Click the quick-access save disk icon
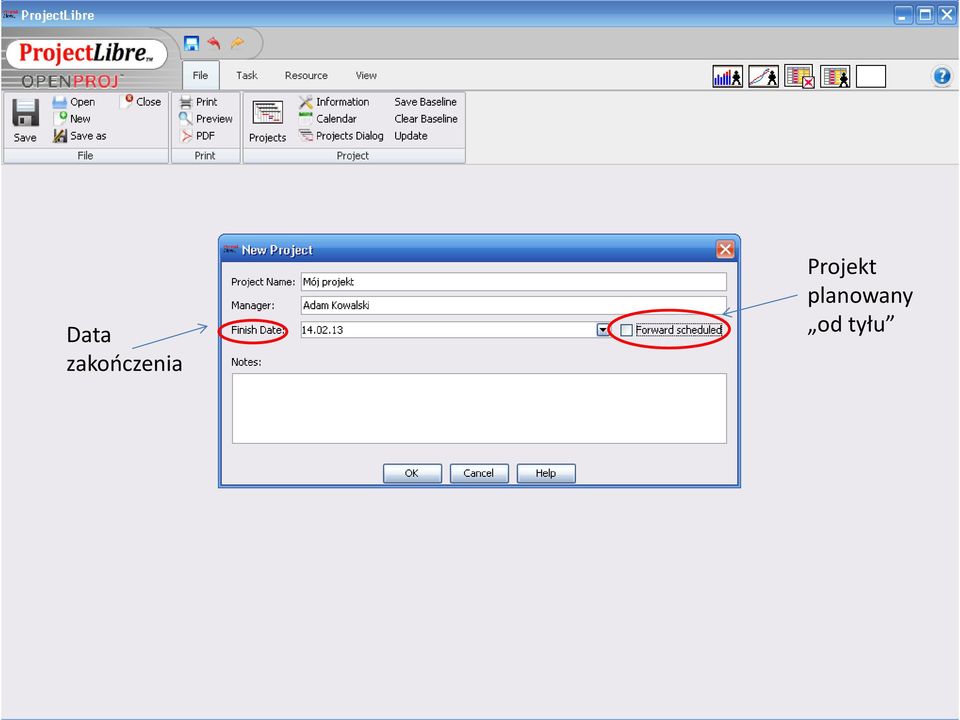 pyautogui.click(x=192, y=43)
